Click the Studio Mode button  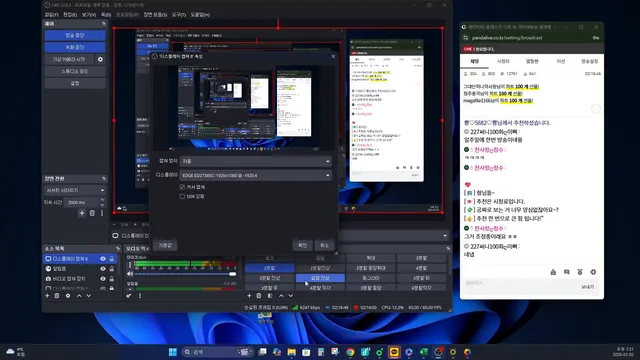tap(75, 71)
